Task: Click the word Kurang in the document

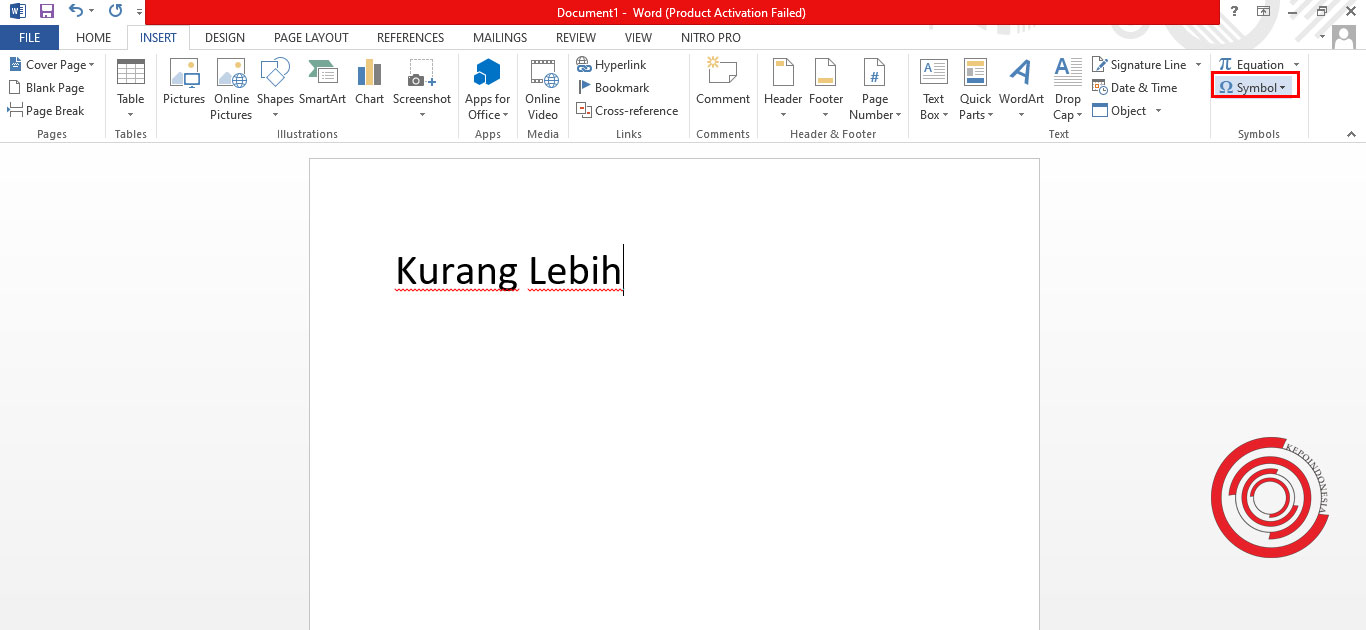Action: (x=457, y=271)
